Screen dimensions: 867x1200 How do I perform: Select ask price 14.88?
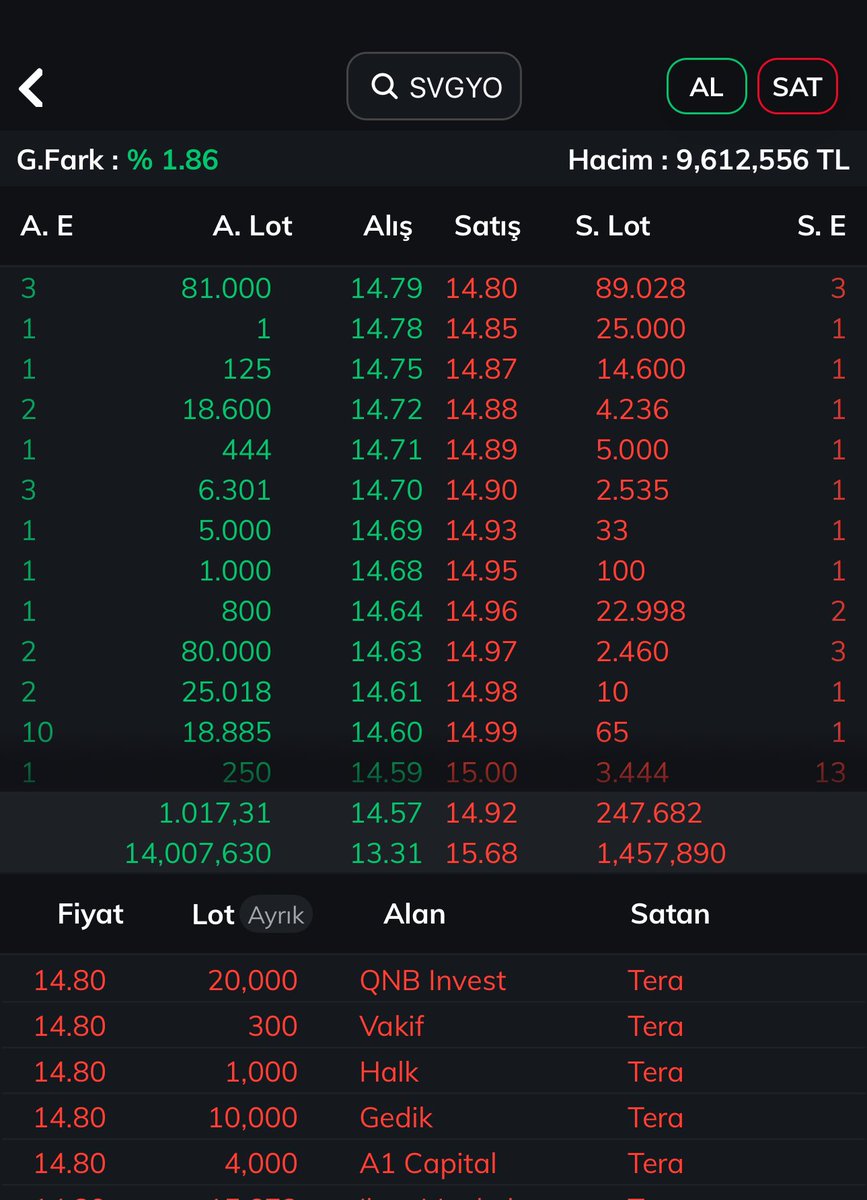(x=482, y=410)
